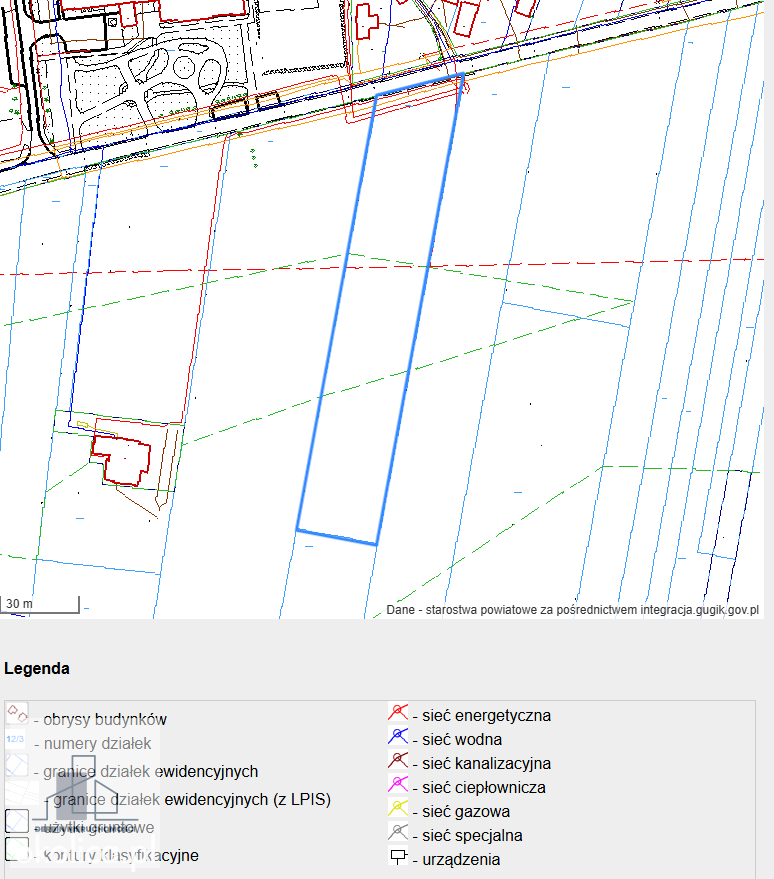Click the sieć energetyczna legend icon
The height and width of the screenshot is (879, 774).
coord(398,713)
